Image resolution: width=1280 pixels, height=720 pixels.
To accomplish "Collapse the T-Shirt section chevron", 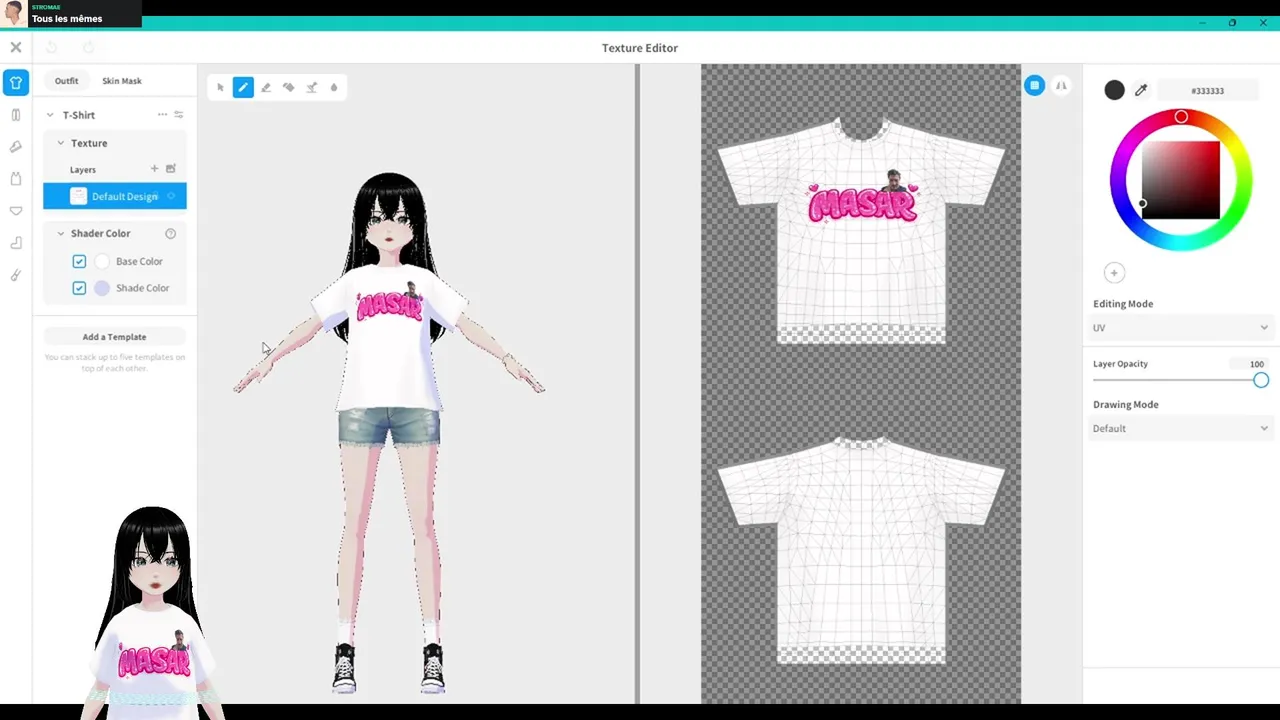I will pyautogui.click(x=50, y=115).
